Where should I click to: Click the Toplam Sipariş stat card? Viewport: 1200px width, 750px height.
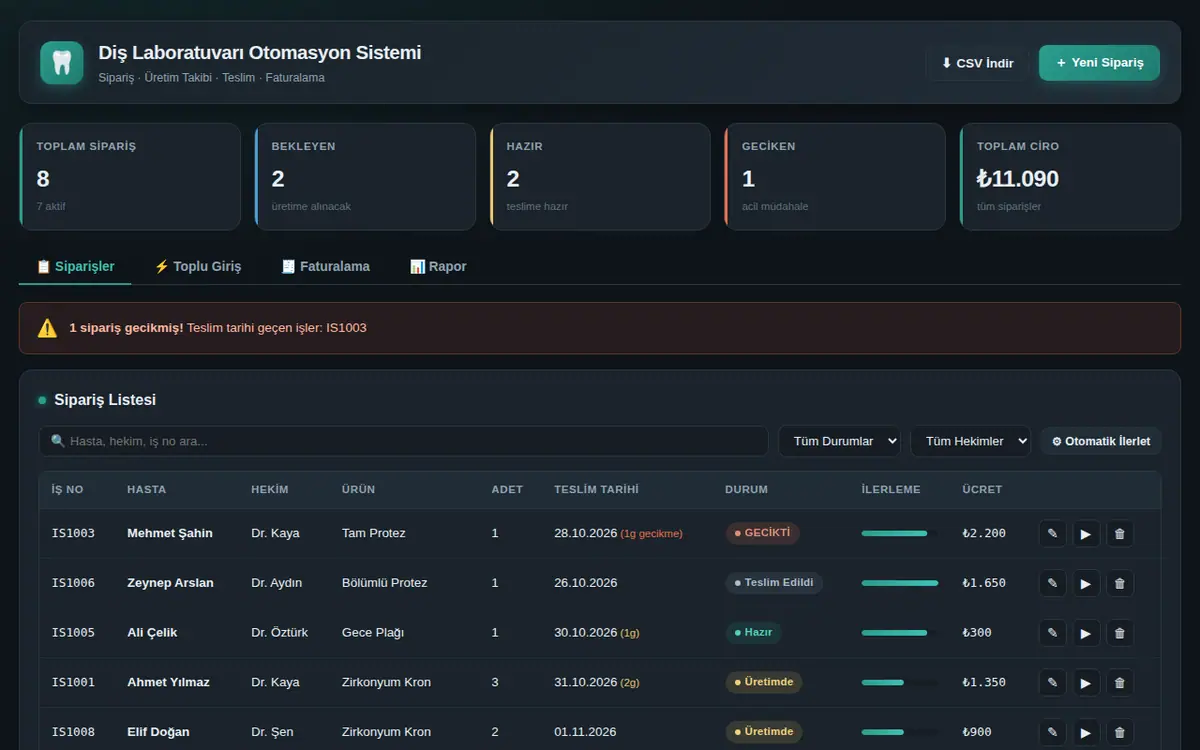point(130,177)
